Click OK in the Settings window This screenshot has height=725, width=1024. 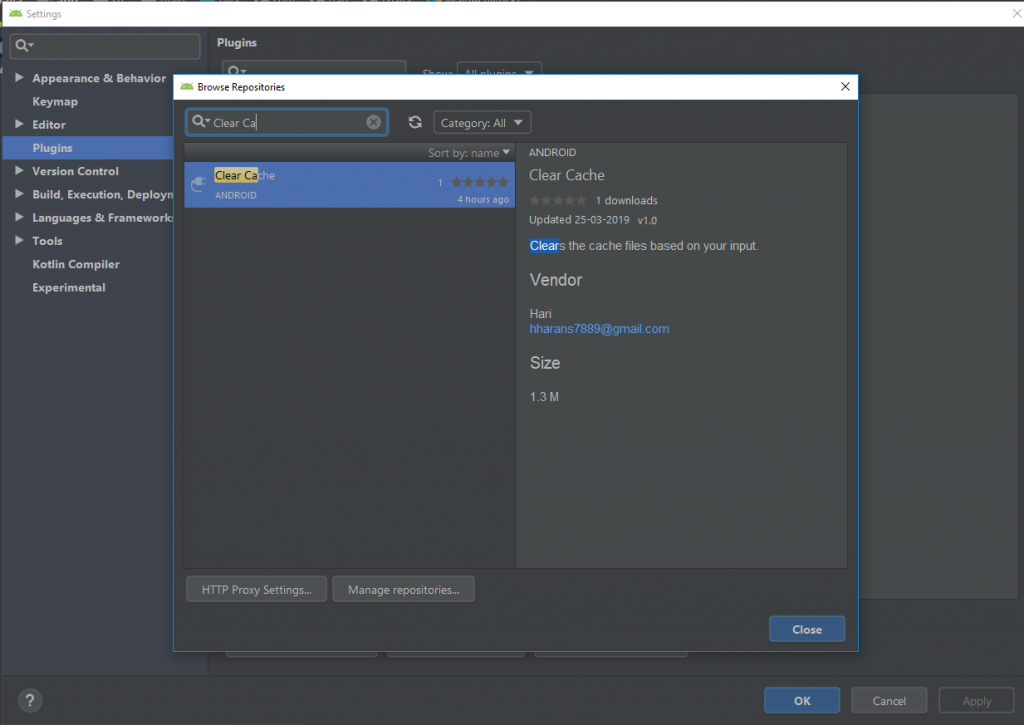click(x=802, y=700)
